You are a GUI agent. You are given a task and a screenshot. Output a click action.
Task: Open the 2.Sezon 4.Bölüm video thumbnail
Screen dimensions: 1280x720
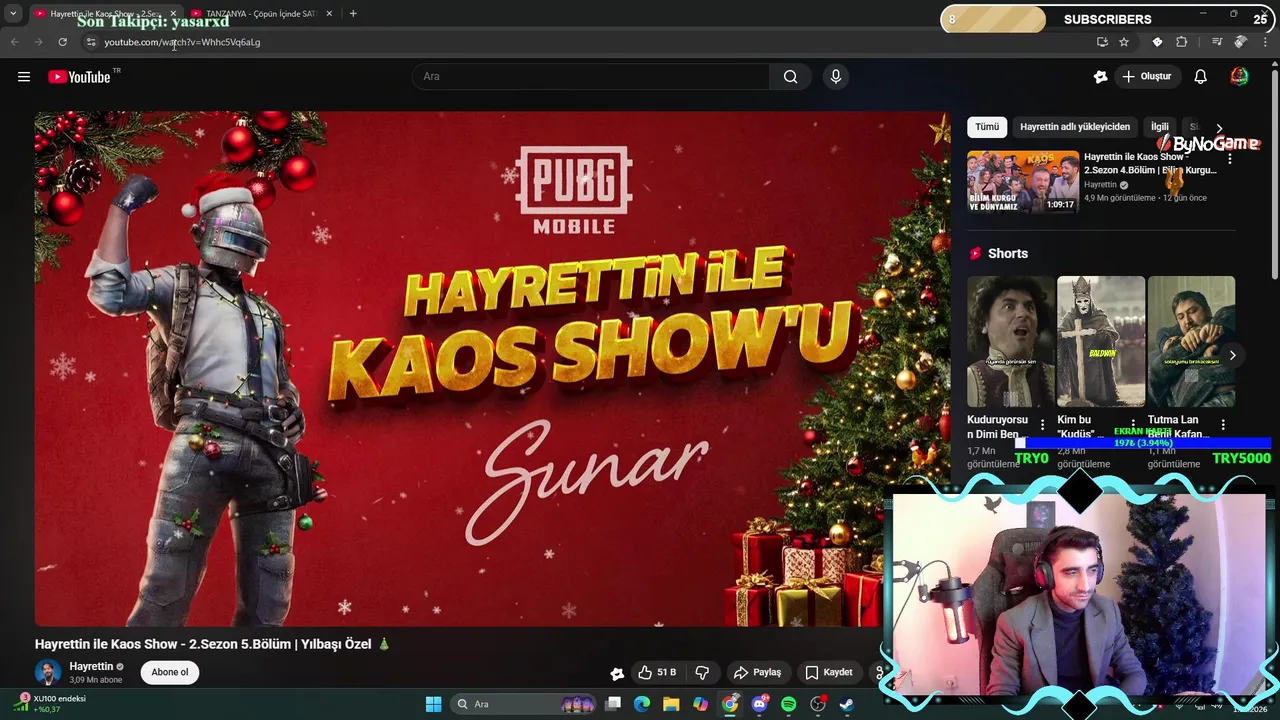tap(1023, 181)
